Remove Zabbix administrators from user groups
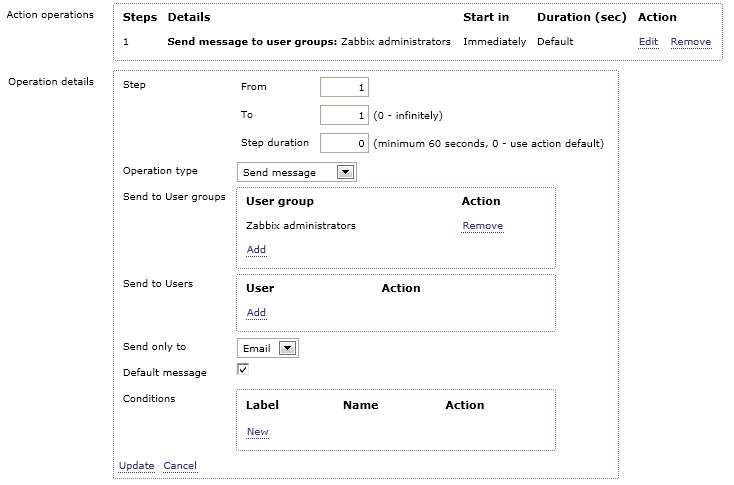Screen dimensions: 734x485 tap(482, 226)
